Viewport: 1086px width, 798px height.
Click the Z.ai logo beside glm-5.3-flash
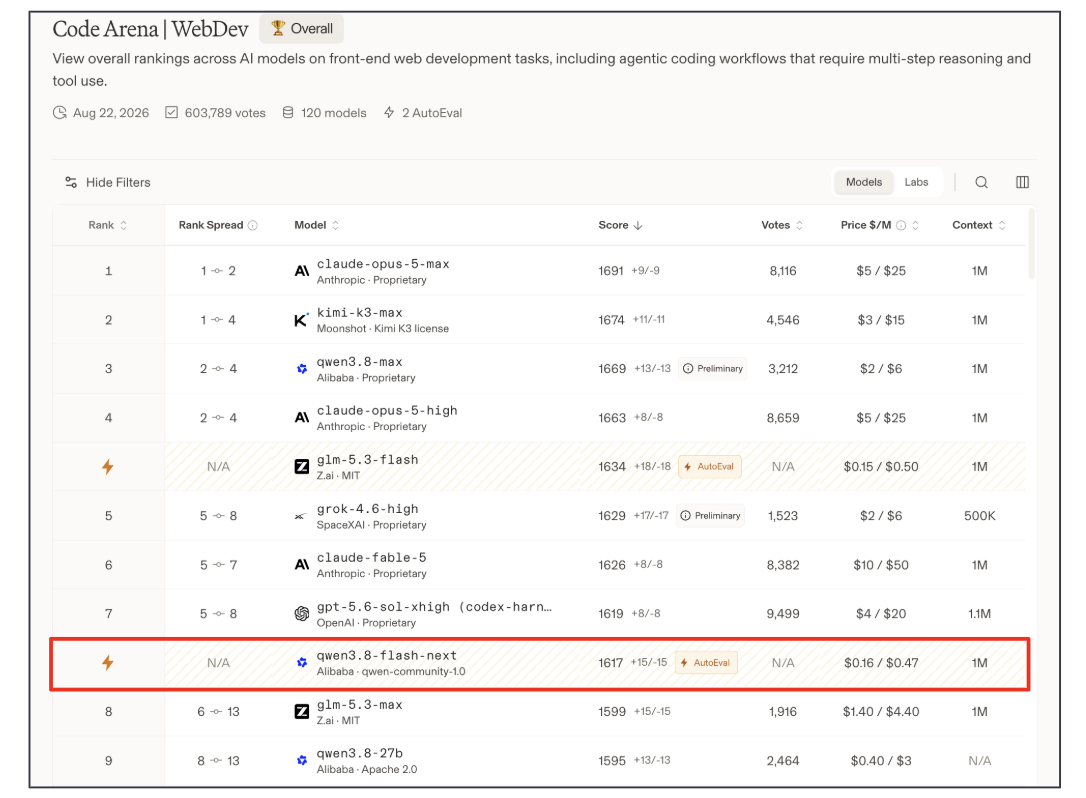301,467
